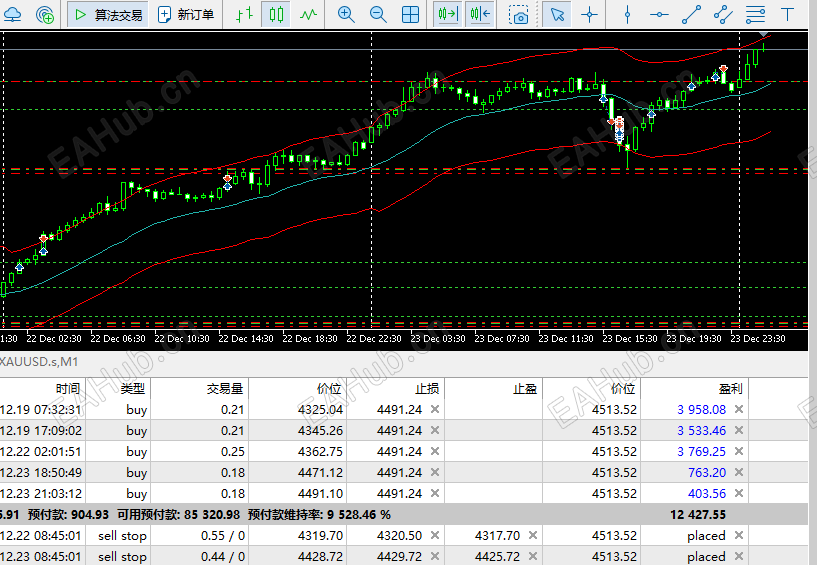Select the equidistant channel drawing tool
This screenshot has height=565, width=817.
click(723, 14)
